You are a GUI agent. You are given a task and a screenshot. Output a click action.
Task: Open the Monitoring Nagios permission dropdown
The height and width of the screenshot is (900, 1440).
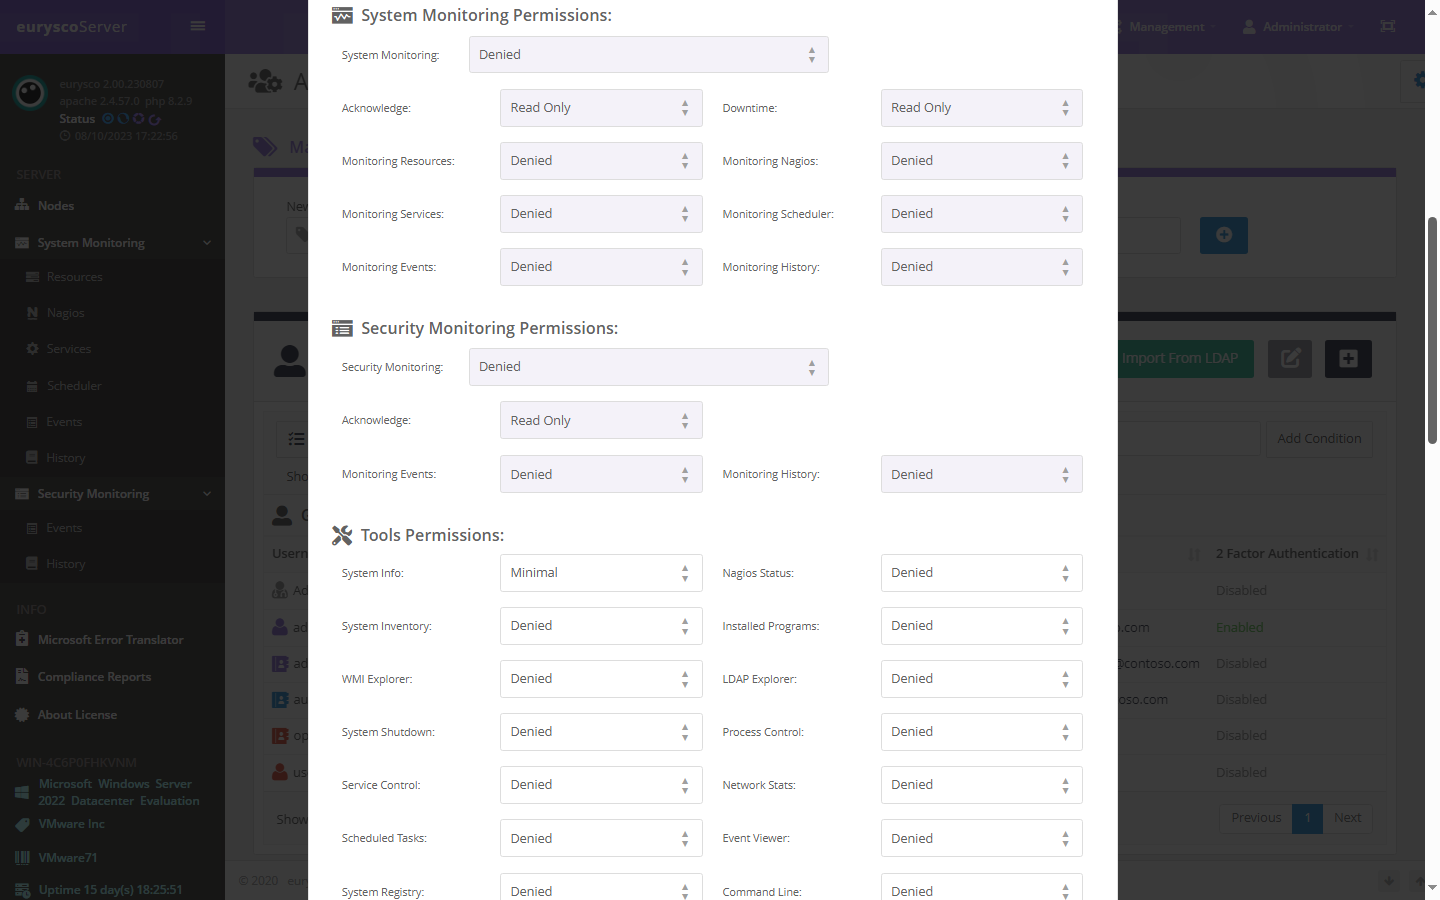(981, 161)
